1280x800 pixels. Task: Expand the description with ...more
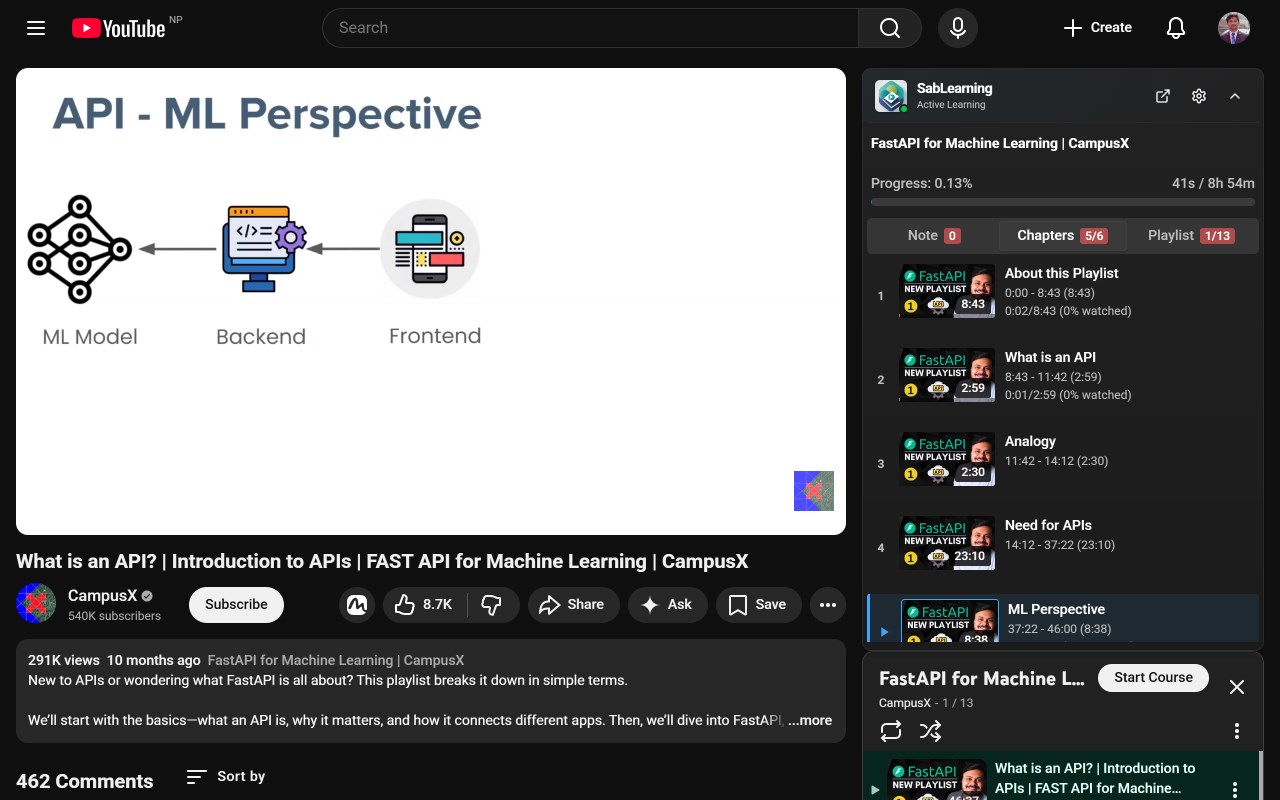(810, 720)
